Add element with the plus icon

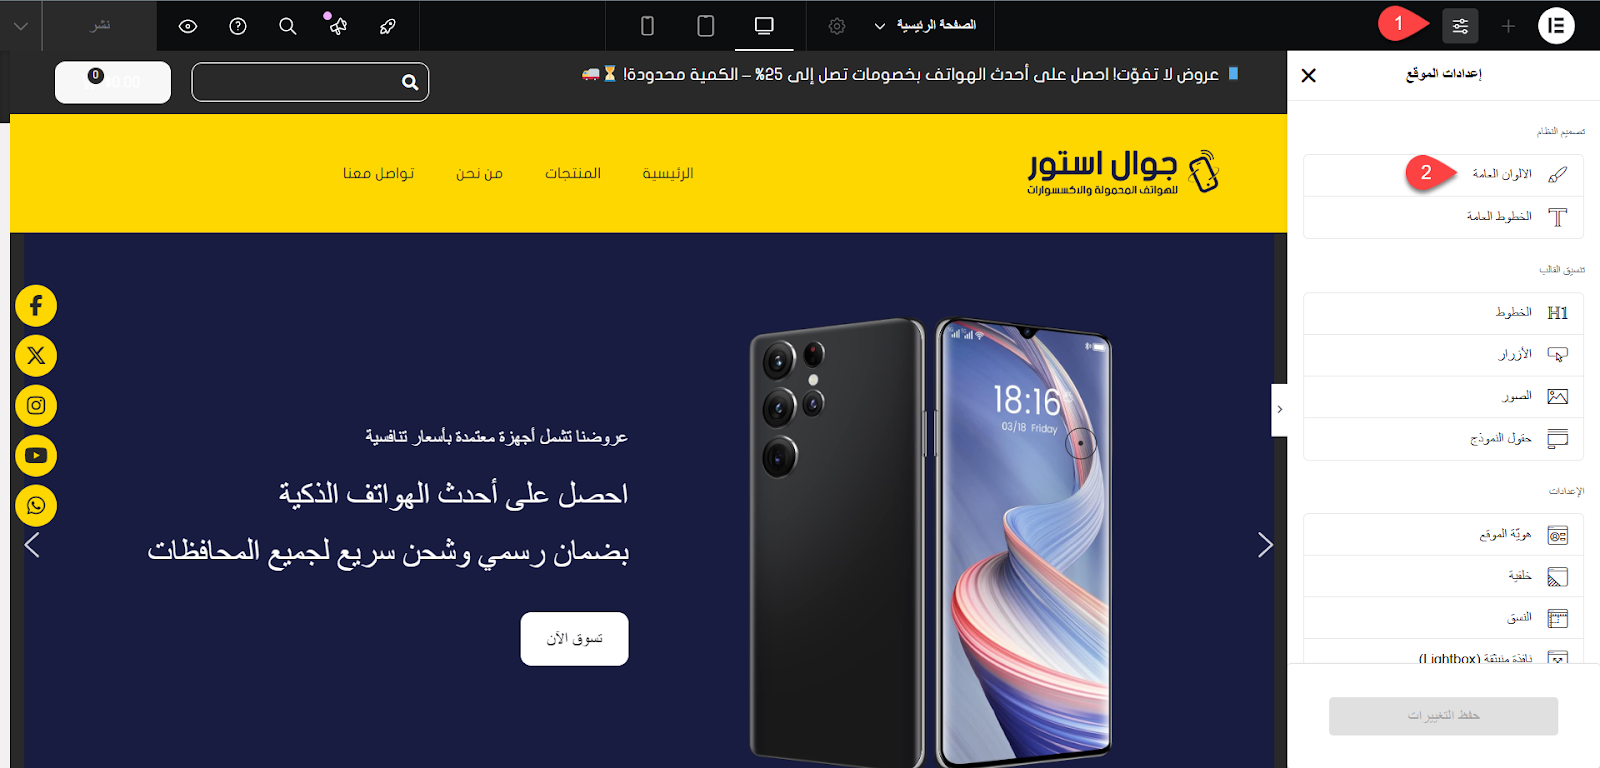1508,26
